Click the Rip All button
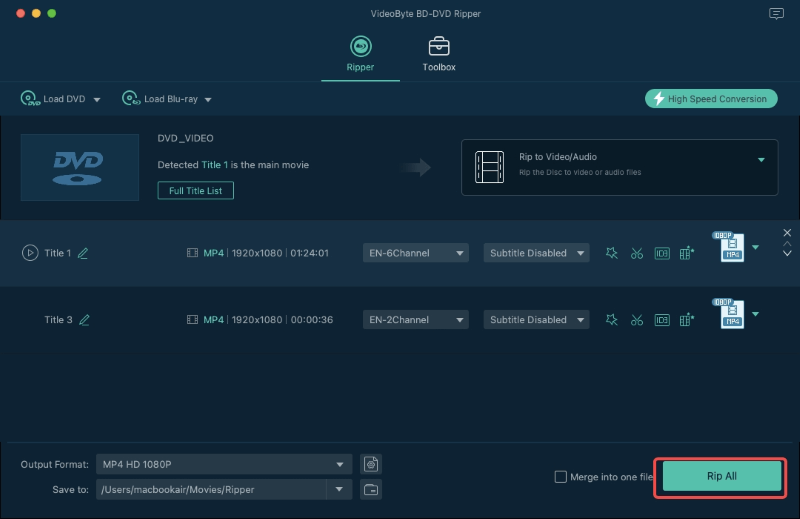This screenshot has height=519, width=800. point(721,477)
